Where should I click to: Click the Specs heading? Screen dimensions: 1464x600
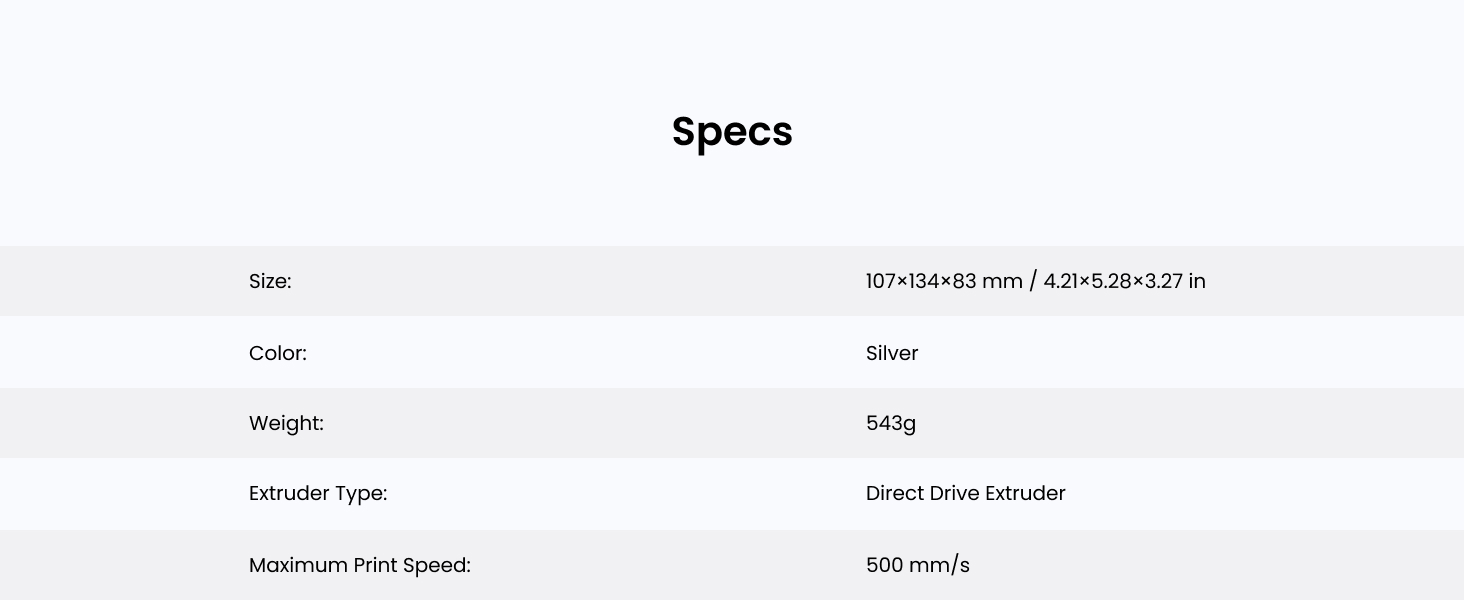coord(732,132)
